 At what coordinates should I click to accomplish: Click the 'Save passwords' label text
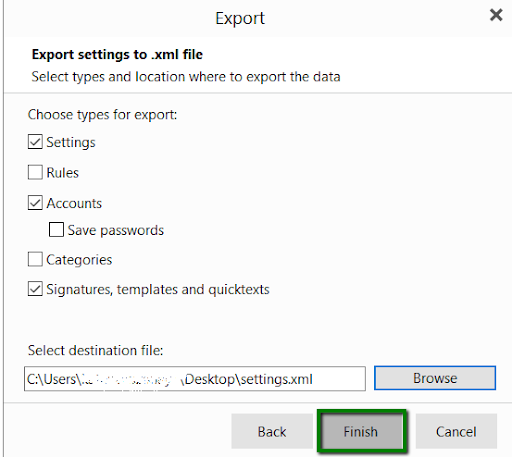(x=116, y=230)
